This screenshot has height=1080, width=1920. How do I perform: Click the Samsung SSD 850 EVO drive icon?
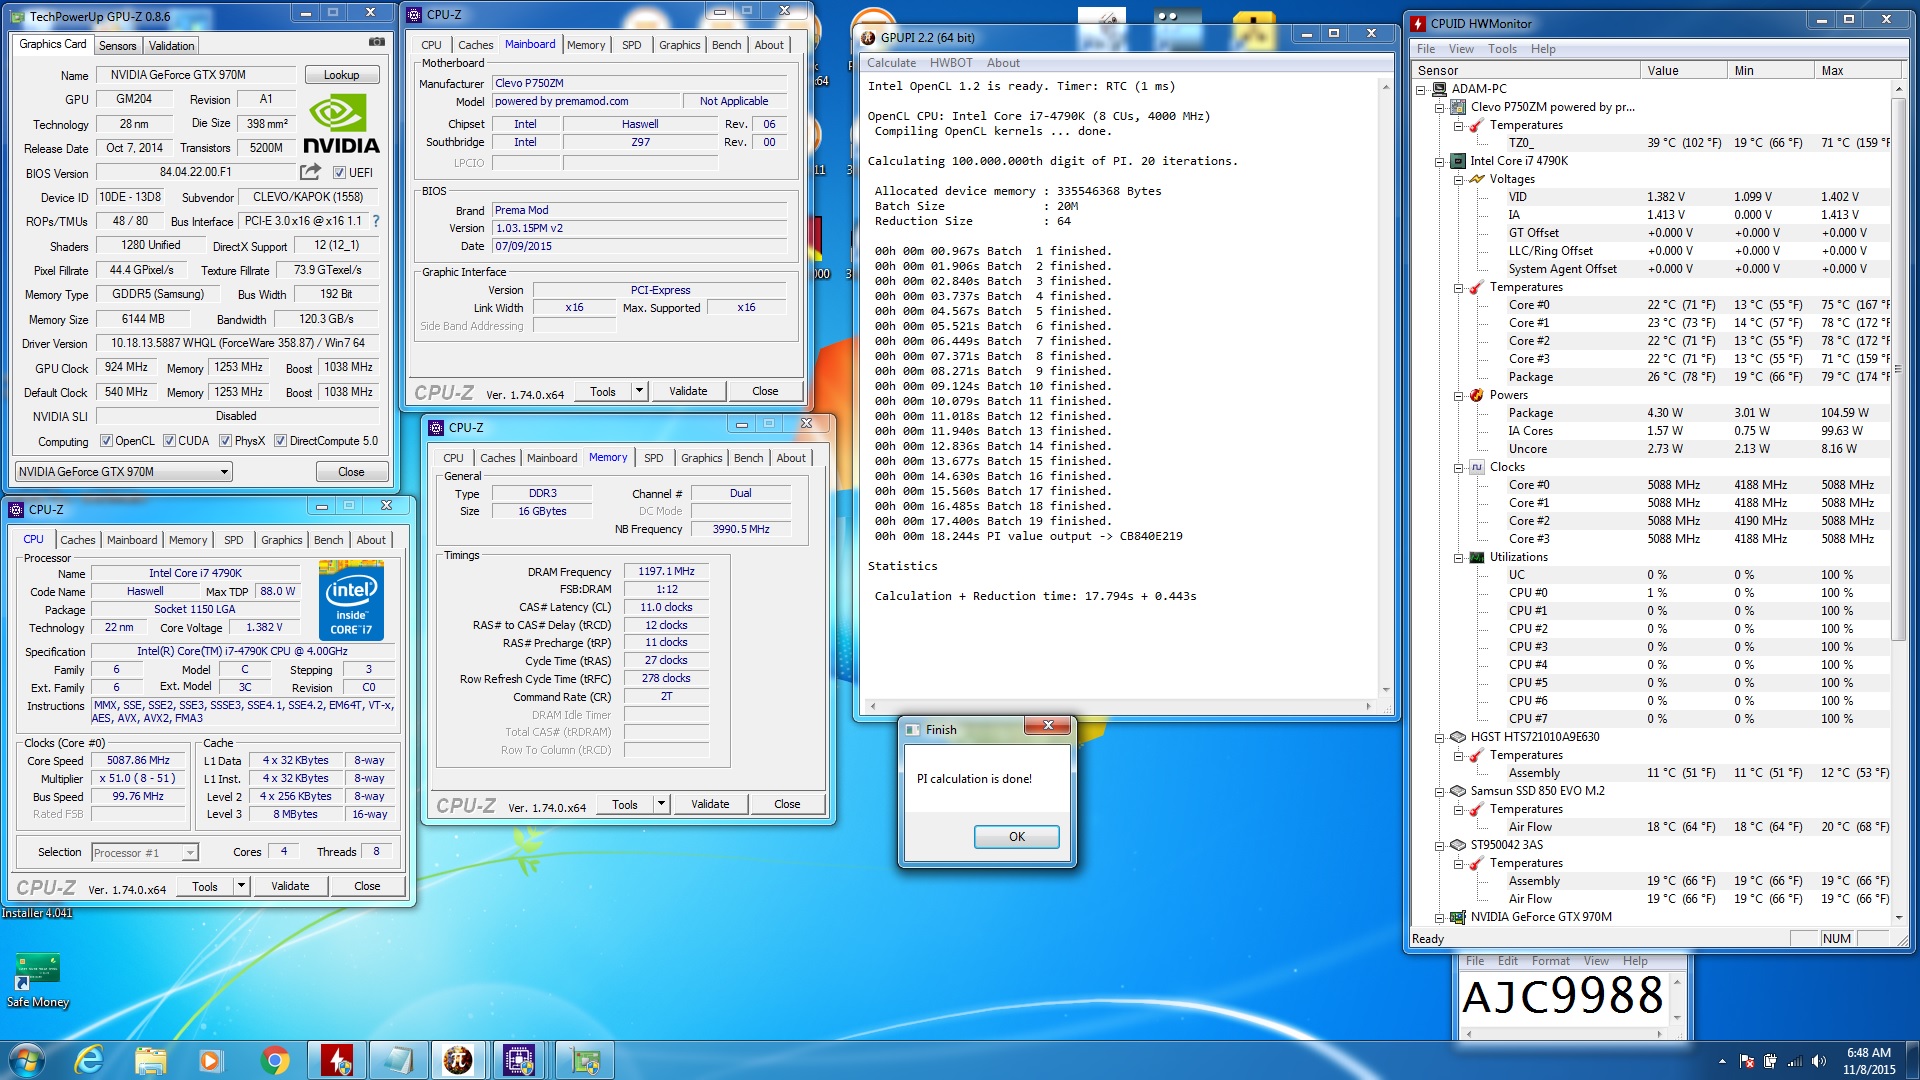tap(1458, 791)
